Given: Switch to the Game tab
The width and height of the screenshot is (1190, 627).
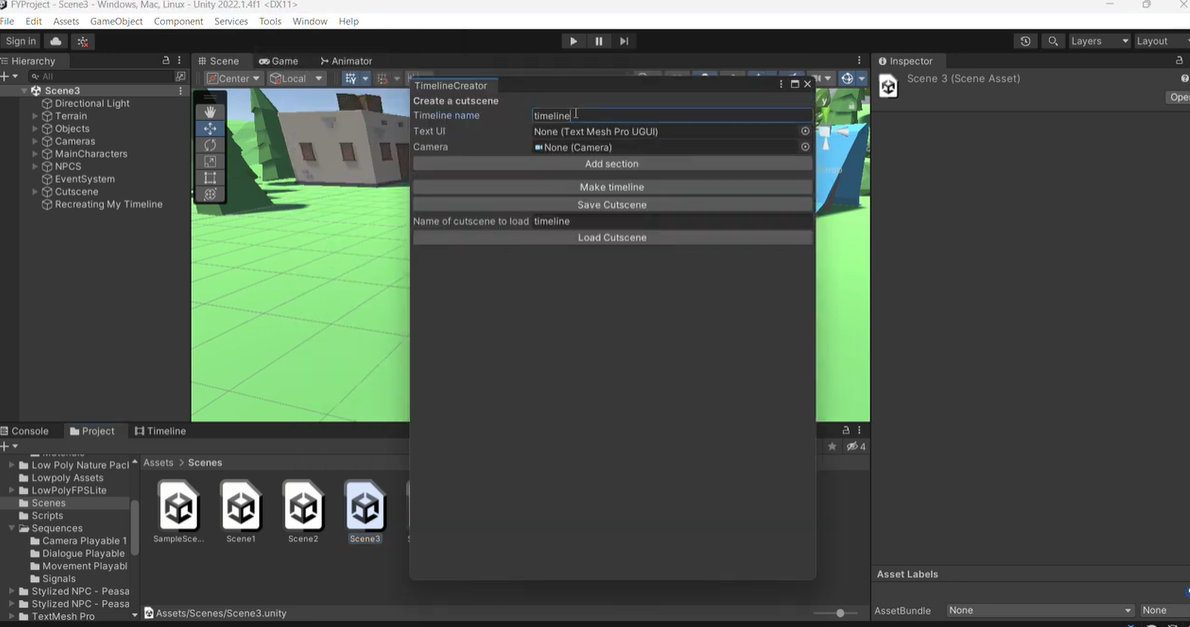Looking at the screenshot, I should pos(278,61).
